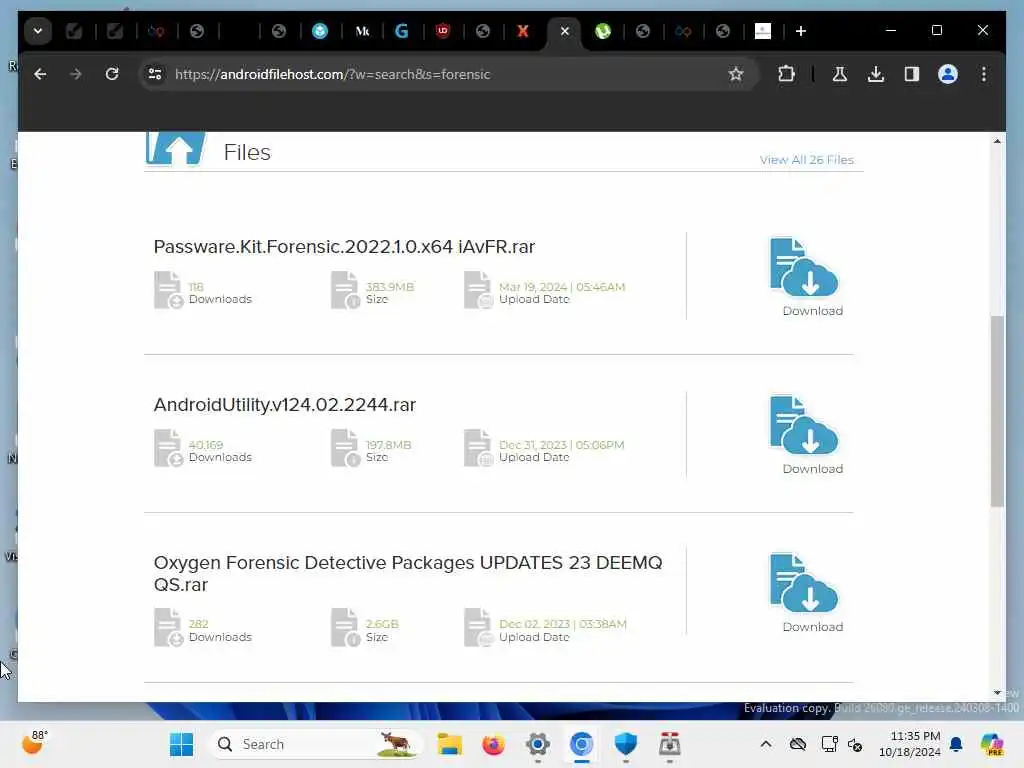Show hidden system tray icons chevron
Viewport: 1024px width, 768px height.
click(766, 744)
